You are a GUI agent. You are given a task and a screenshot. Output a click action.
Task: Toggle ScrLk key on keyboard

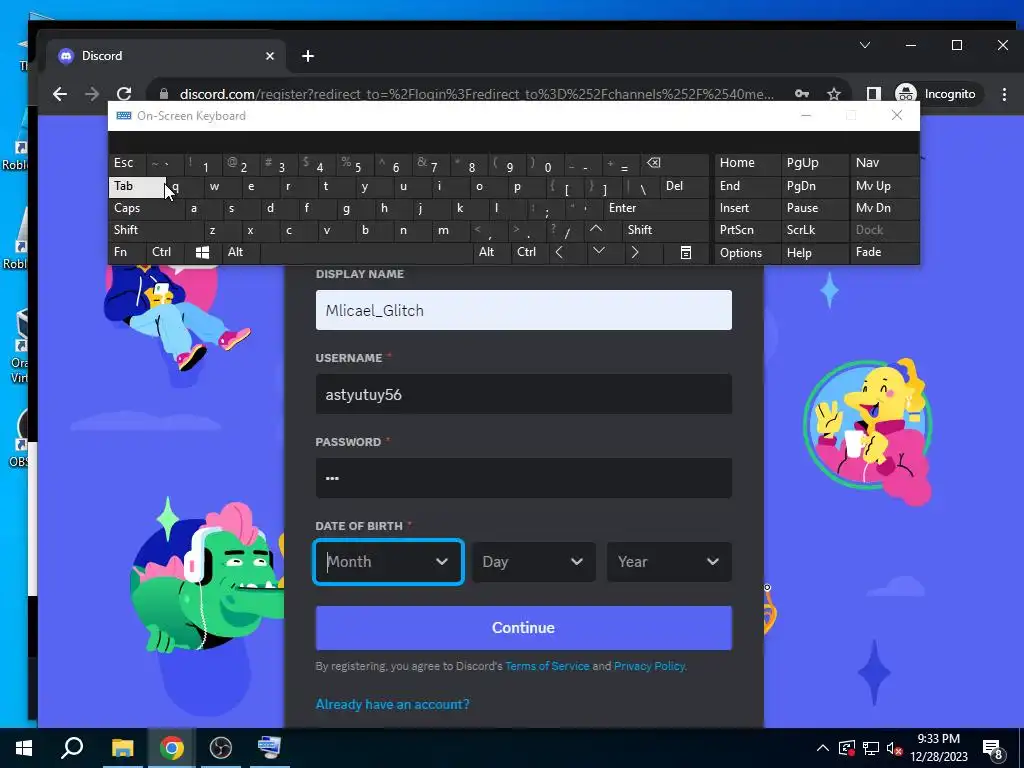[x=814, y=231]
